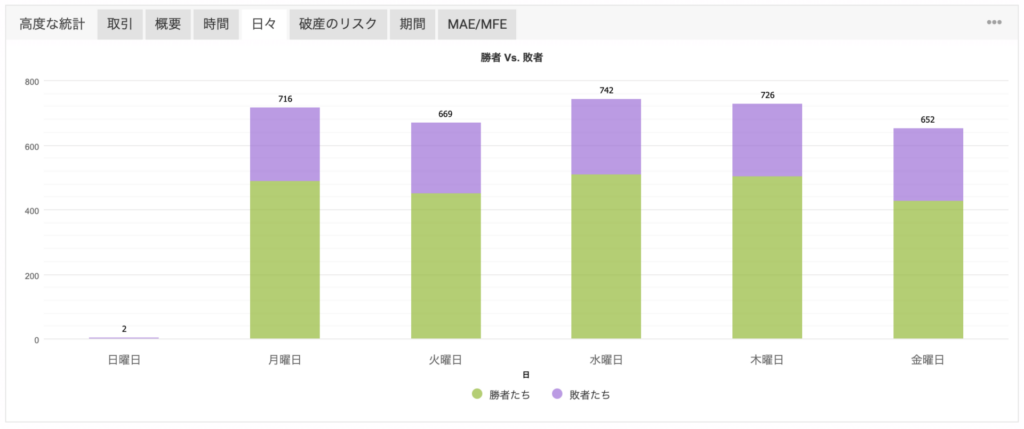Click the chart title 勝者 Vs. 敗者
This screenshot has height=429, width=1024.
point(512,57)
